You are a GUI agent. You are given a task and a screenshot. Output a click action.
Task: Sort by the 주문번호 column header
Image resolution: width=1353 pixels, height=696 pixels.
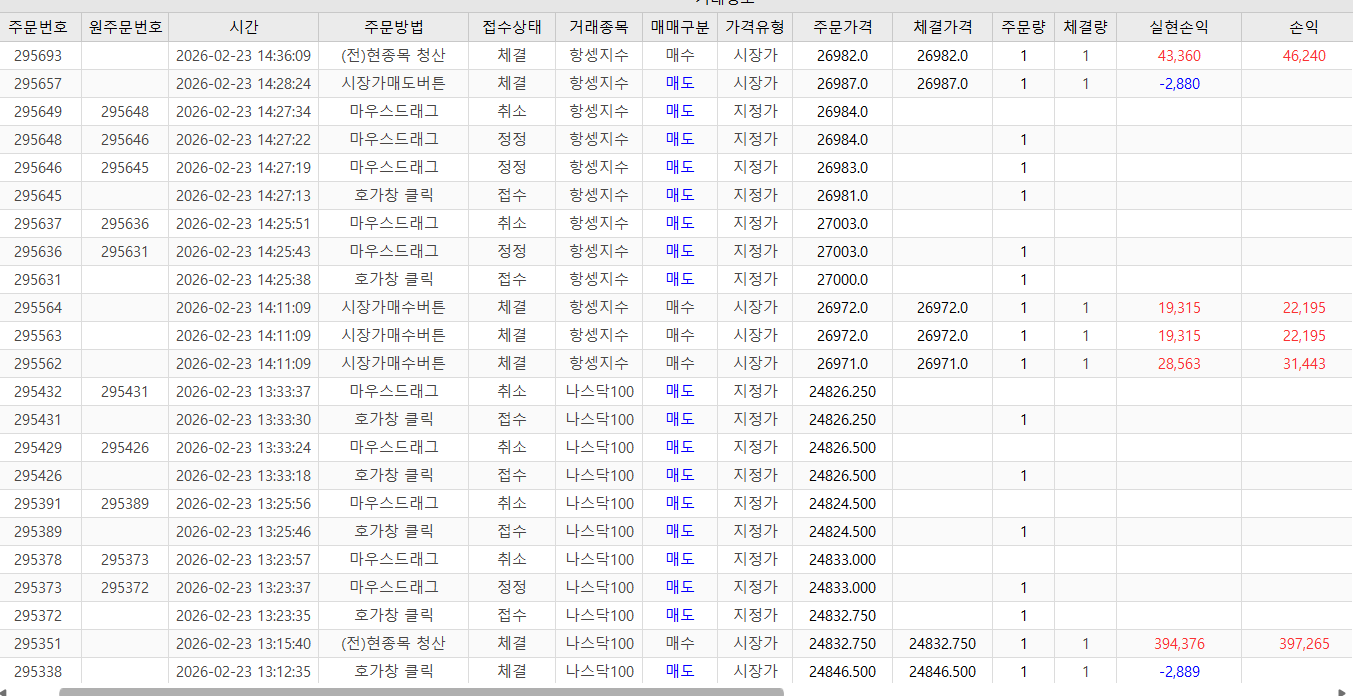(41, 27)
